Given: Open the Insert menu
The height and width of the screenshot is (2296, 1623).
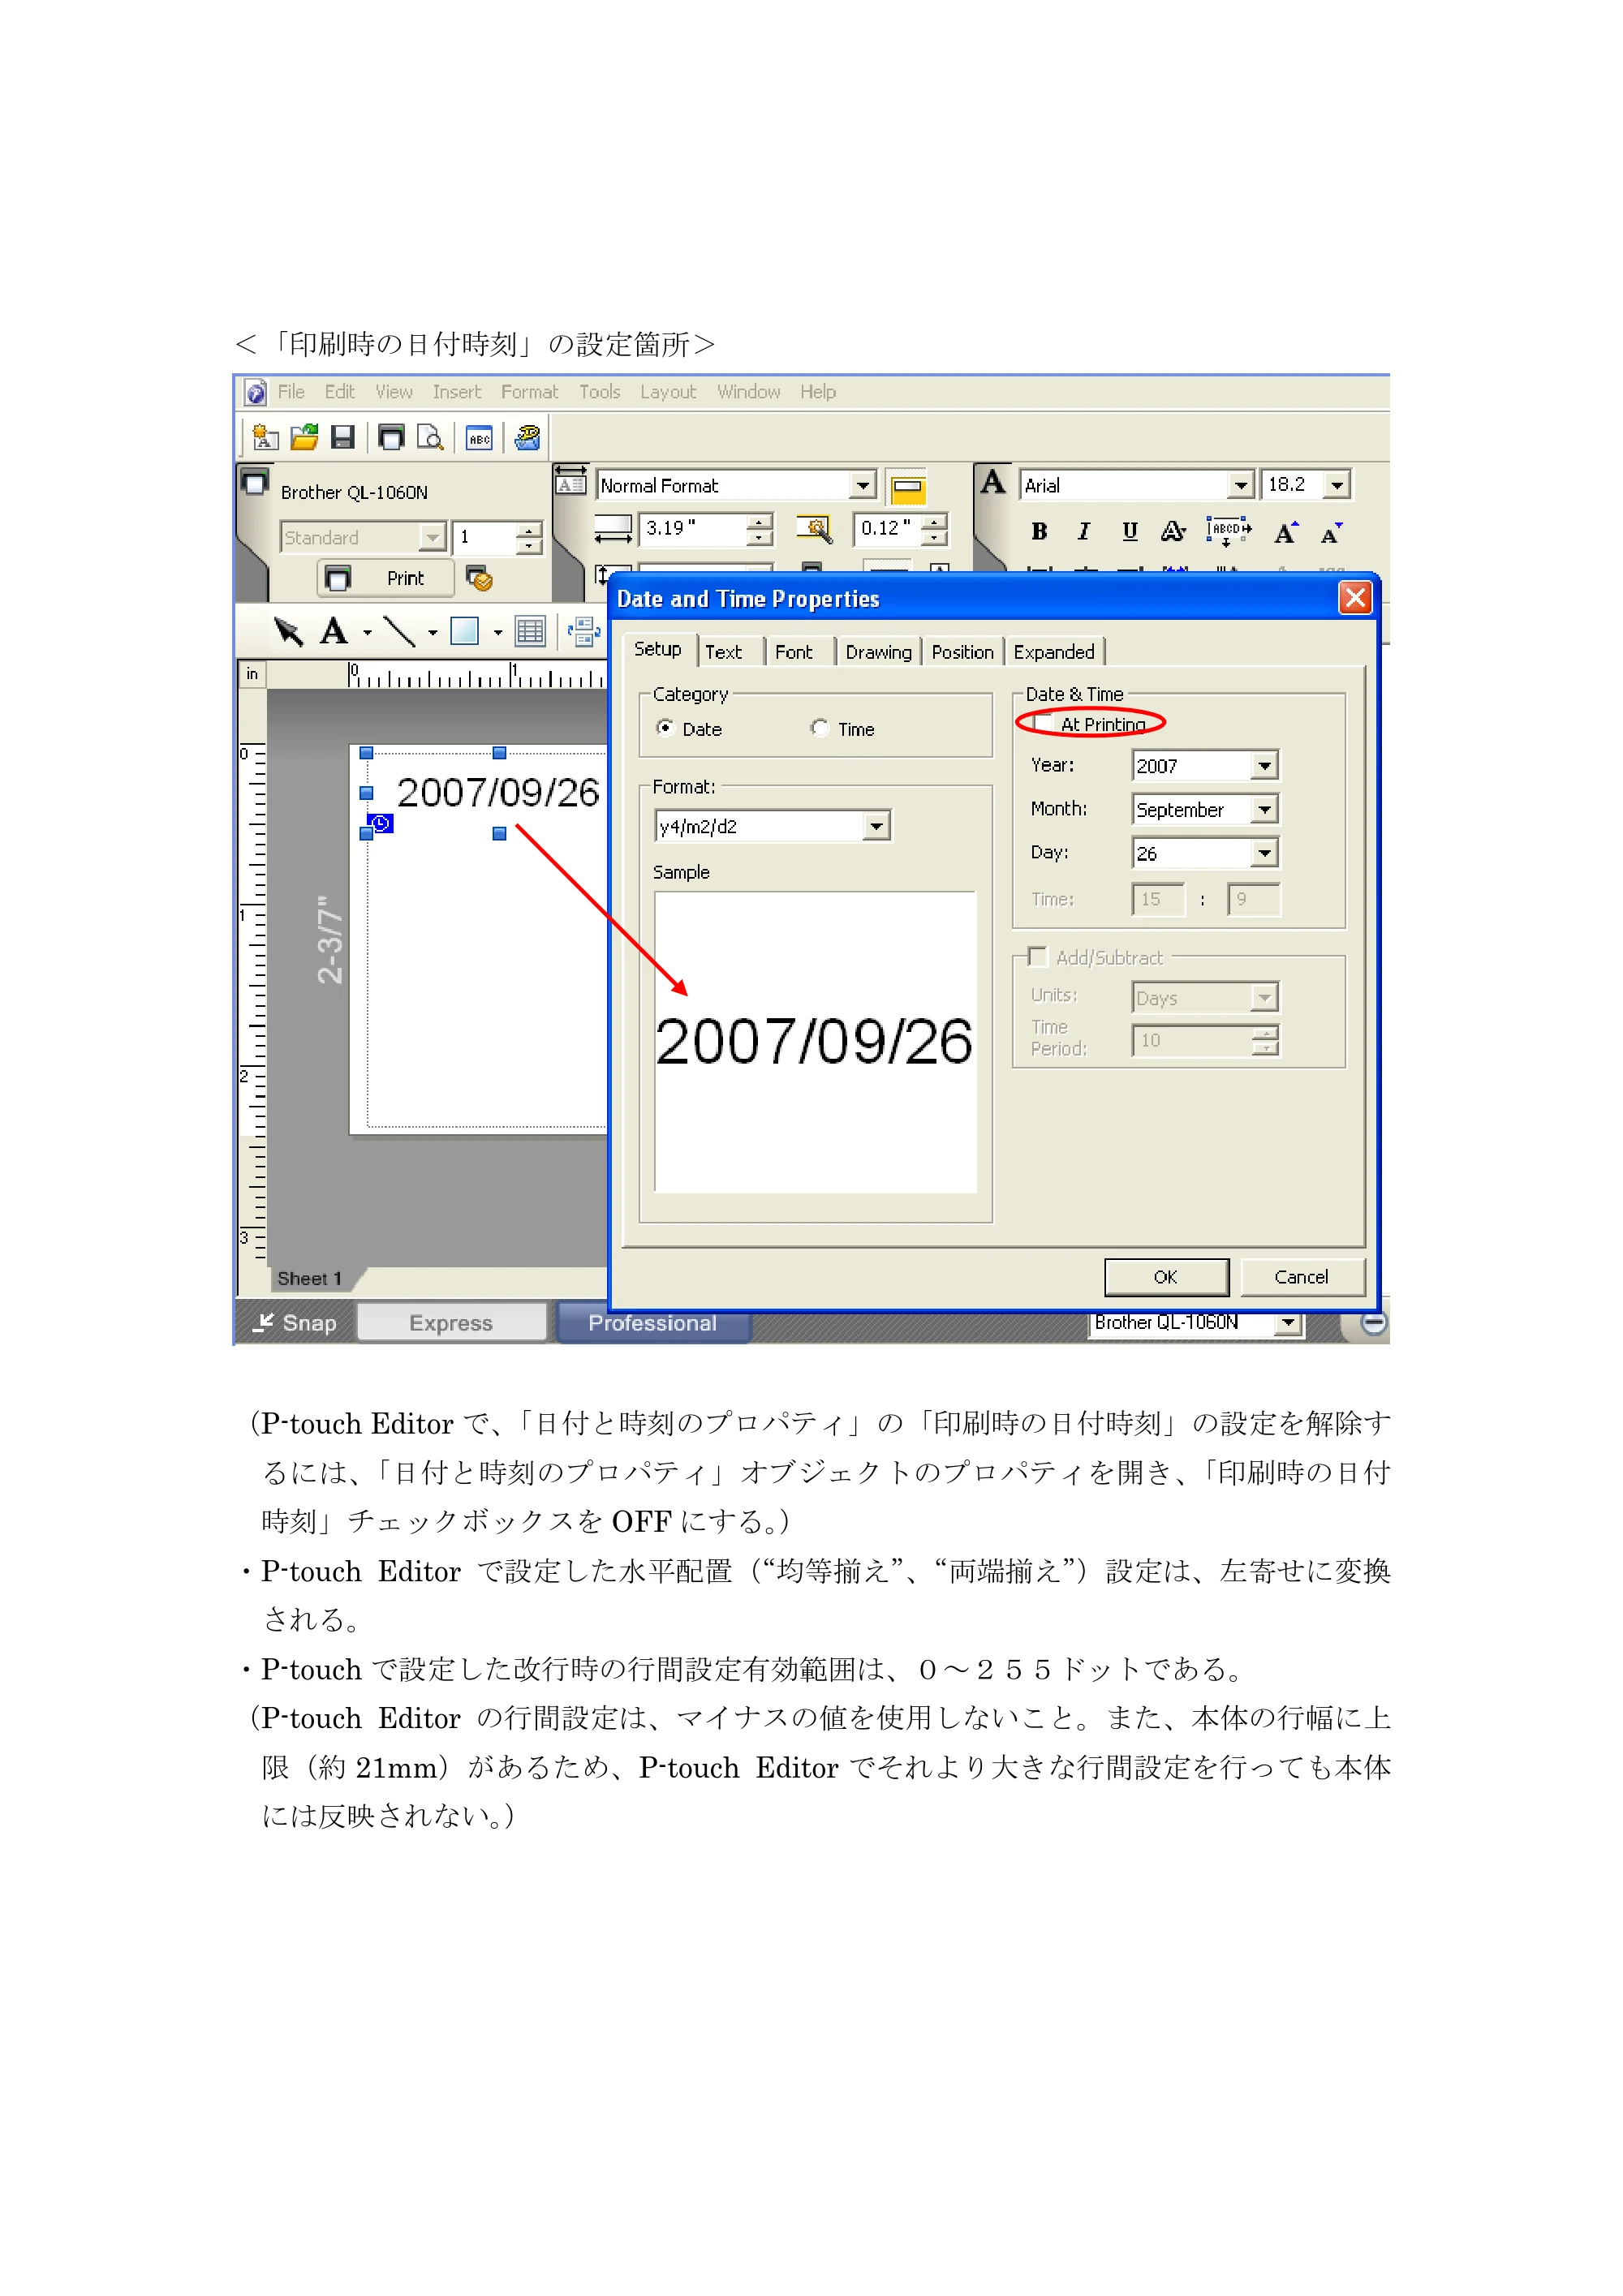Looking at the screenshot, I should [456, 392].
